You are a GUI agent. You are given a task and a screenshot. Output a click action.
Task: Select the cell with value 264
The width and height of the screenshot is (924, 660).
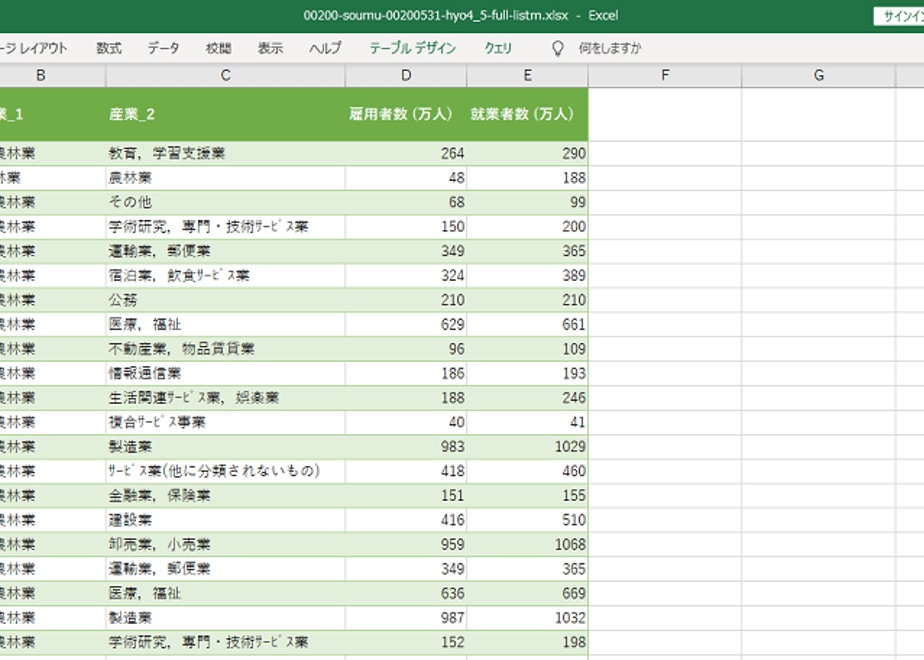pyautogui.click(x=406, y=153)
